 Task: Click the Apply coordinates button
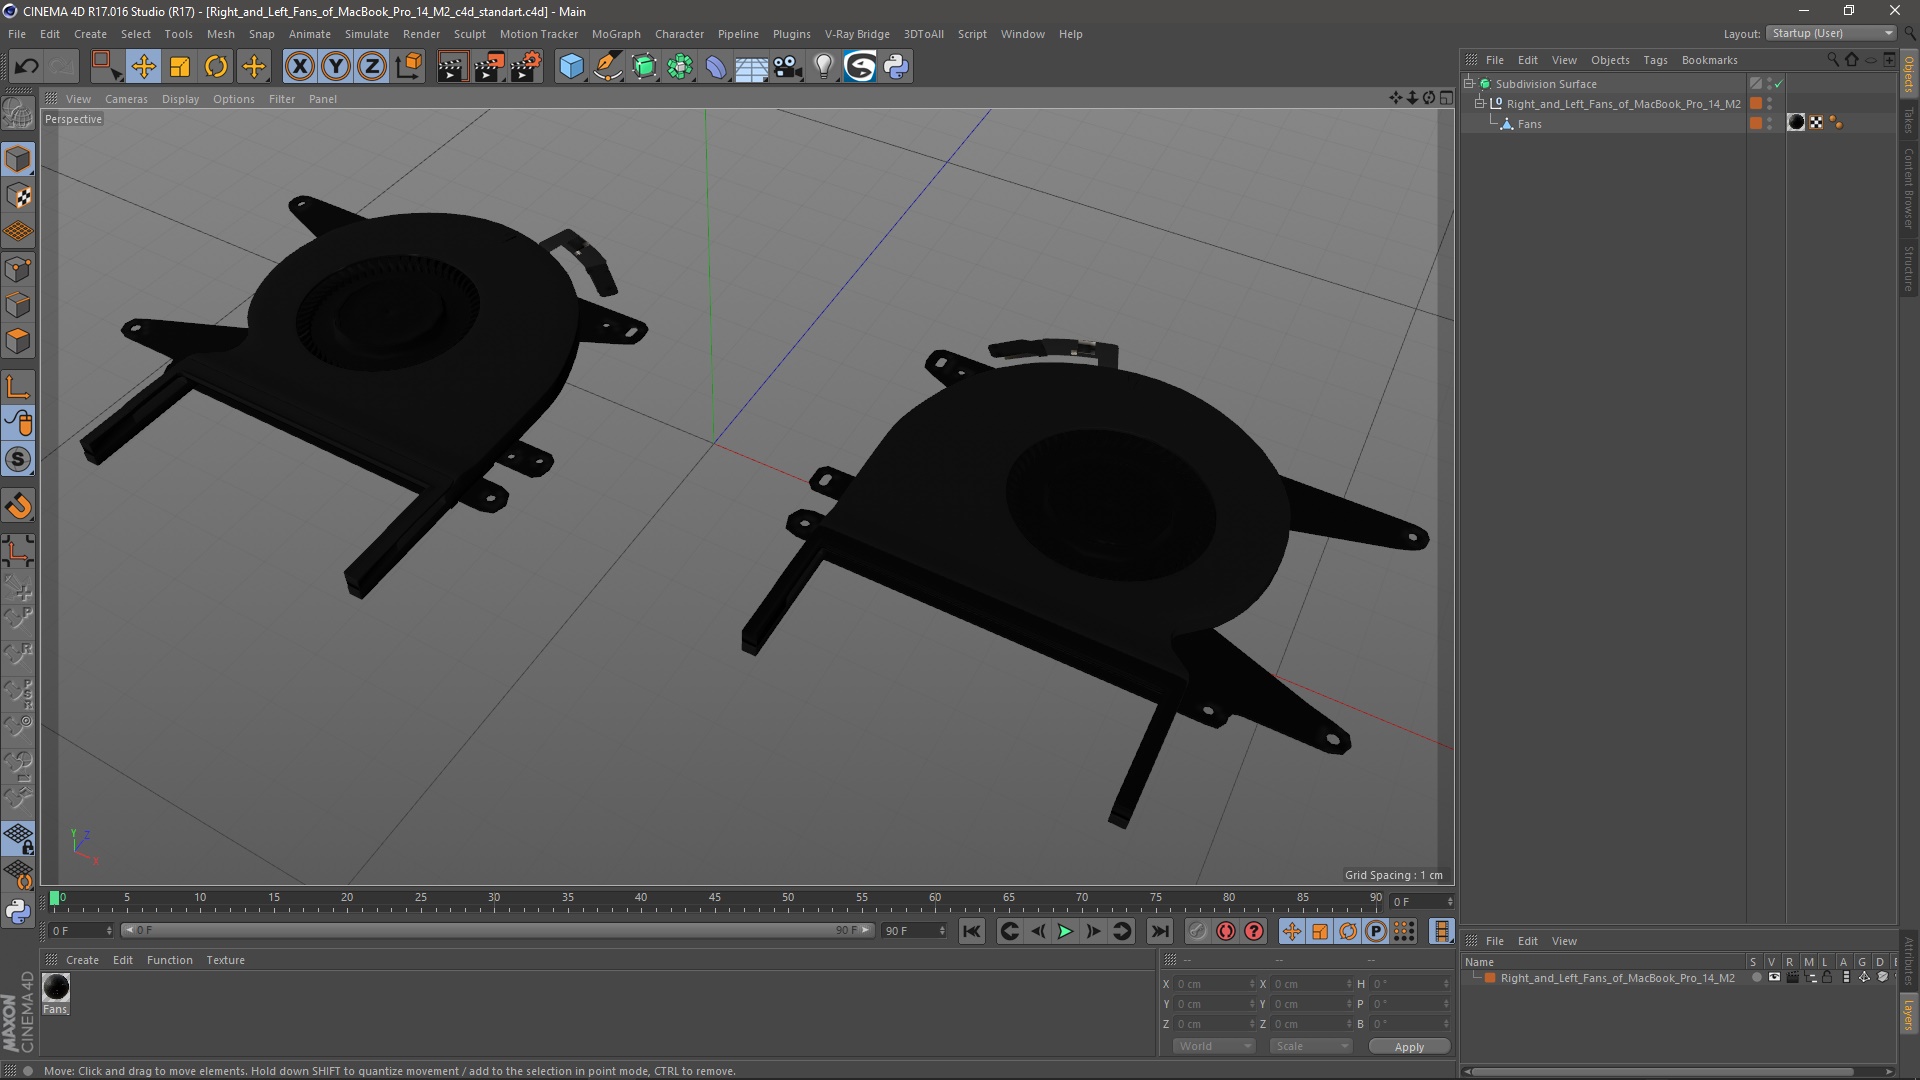pyautogui.click(x=1409, y=1047)
